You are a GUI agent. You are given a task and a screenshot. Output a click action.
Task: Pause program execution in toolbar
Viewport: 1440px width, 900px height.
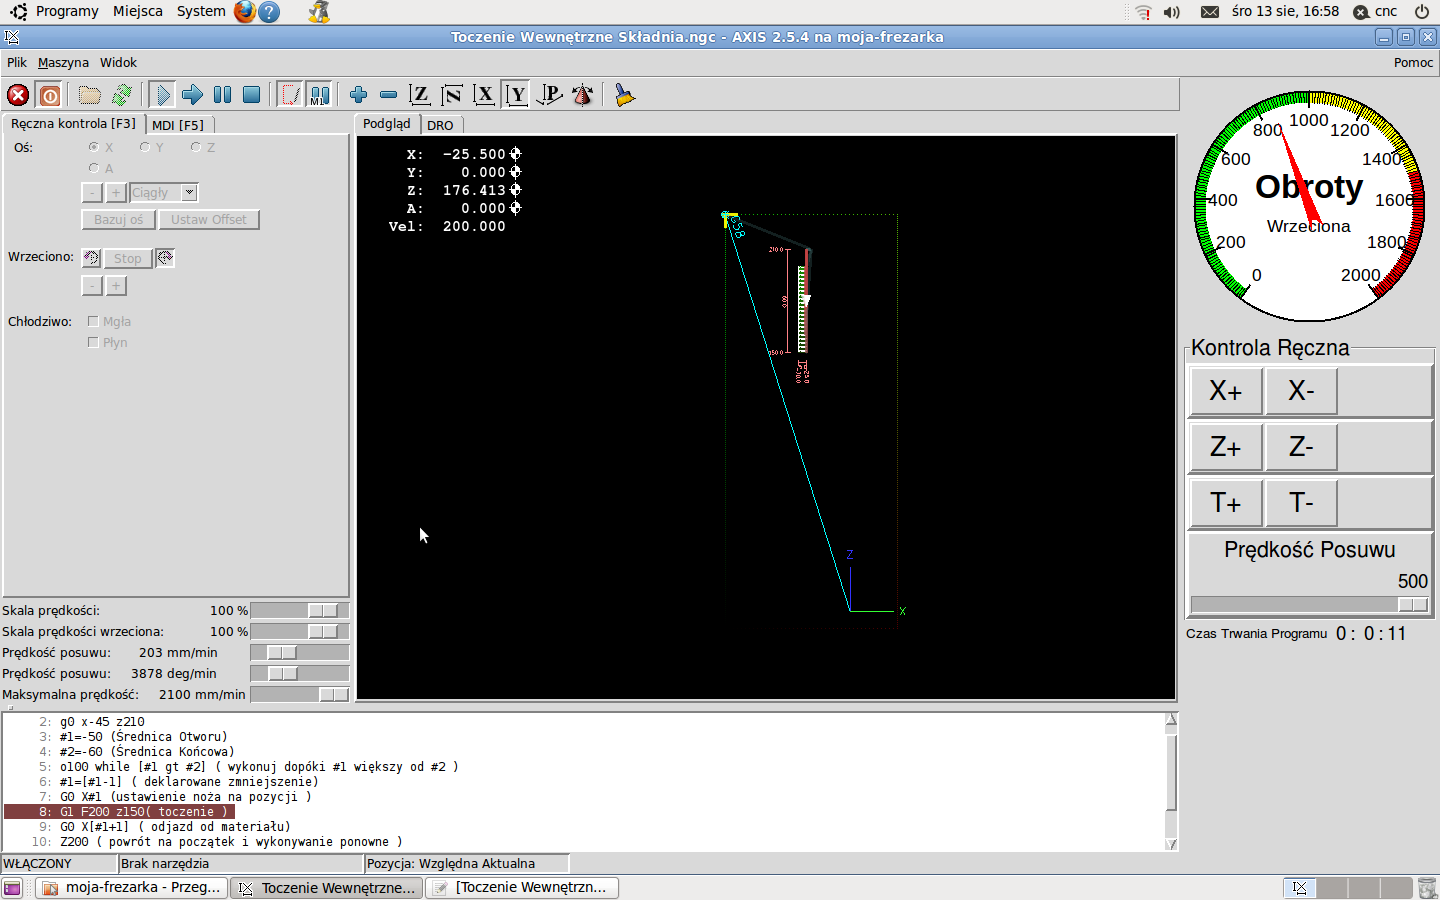click(x=222, y=95)
